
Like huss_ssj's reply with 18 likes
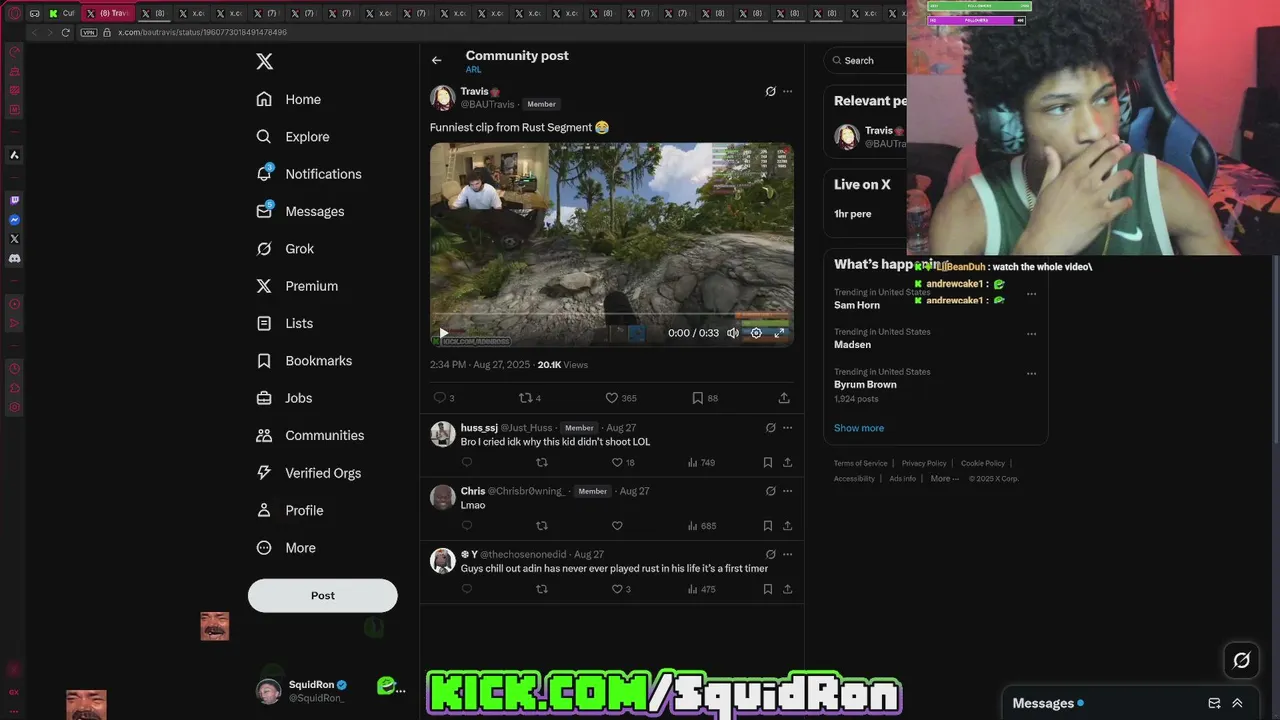pyautogui.click(x=617, y=462)
